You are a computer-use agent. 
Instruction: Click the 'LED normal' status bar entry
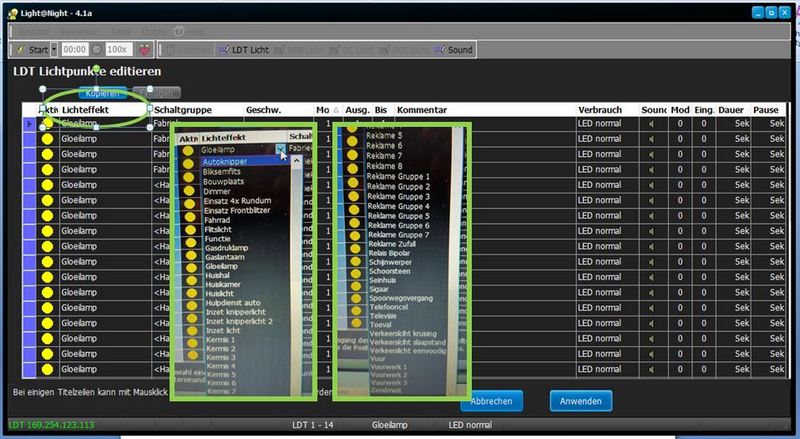point(470,425)
